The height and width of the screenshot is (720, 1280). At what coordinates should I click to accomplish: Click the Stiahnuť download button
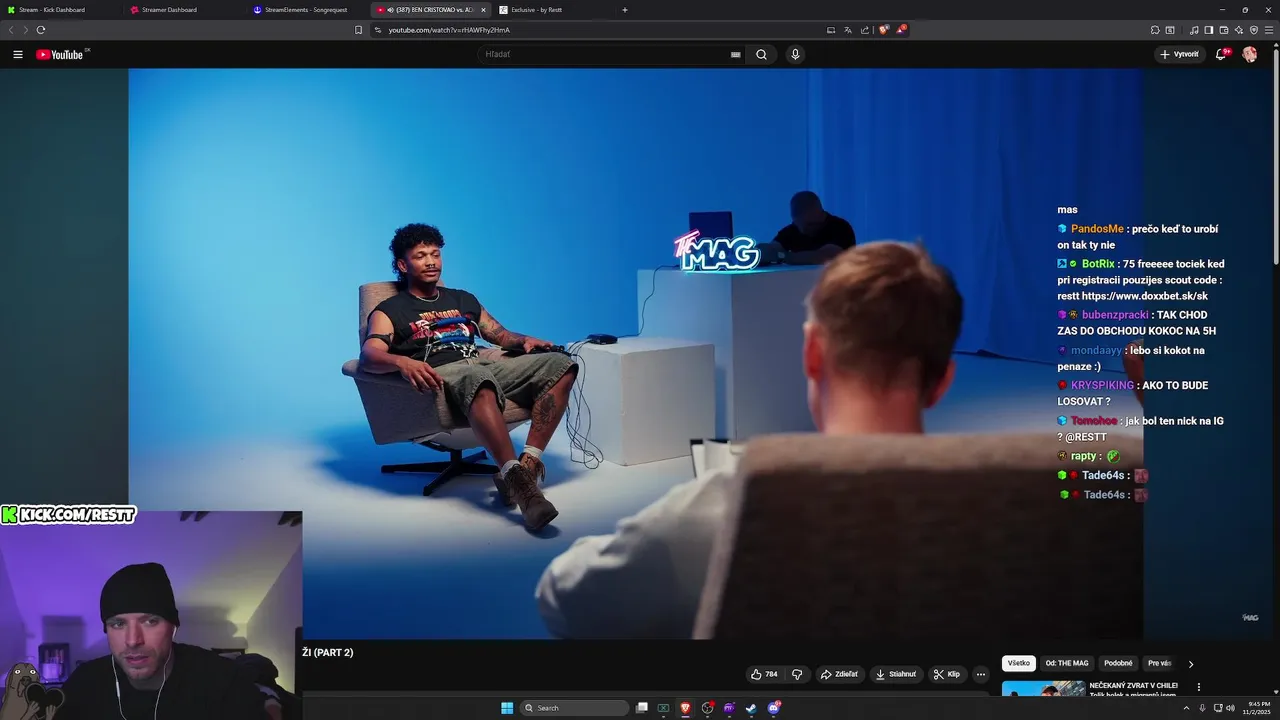pyautogui.click(x=896, y=674)
